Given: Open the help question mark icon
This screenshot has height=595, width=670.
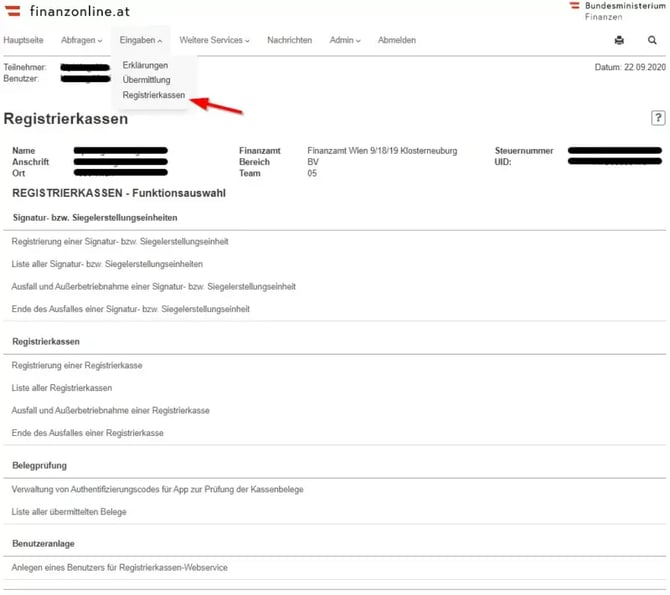Looking at the screenshot, I should point(658,118).
